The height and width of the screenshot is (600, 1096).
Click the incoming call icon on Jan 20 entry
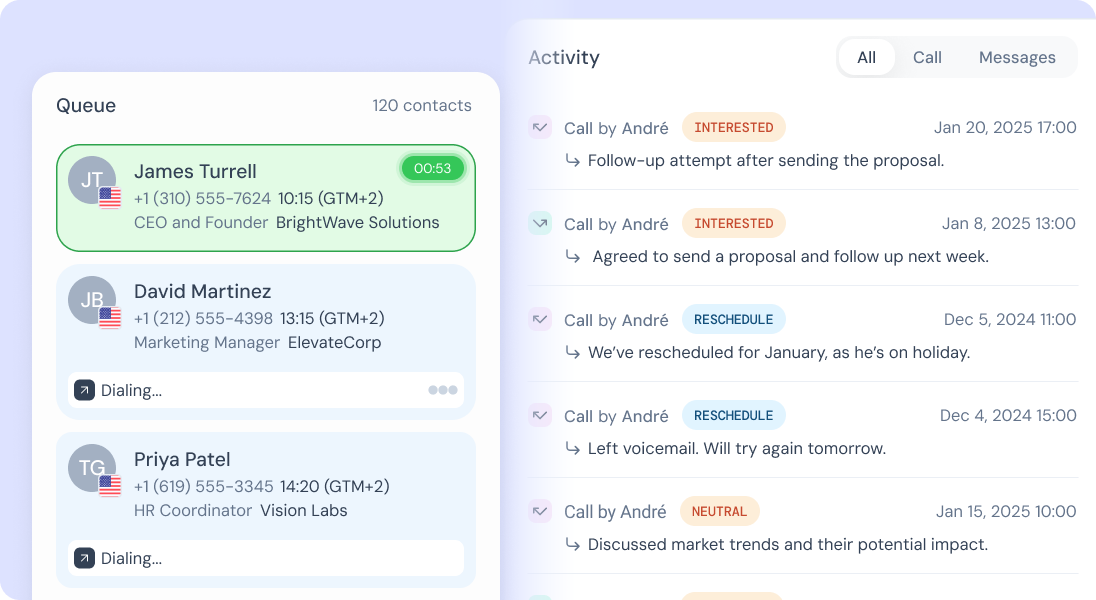click(540, 128)
